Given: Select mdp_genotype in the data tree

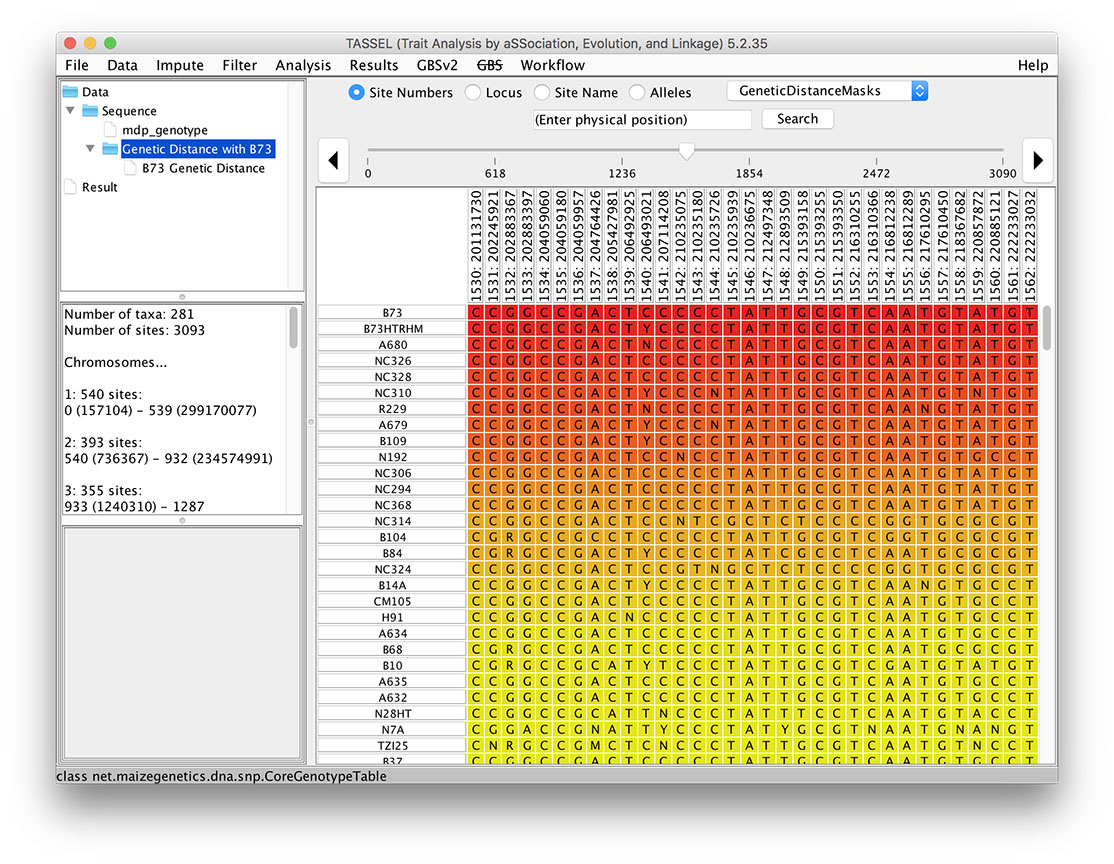Looking at the screenshot, I should pos(165,130).
